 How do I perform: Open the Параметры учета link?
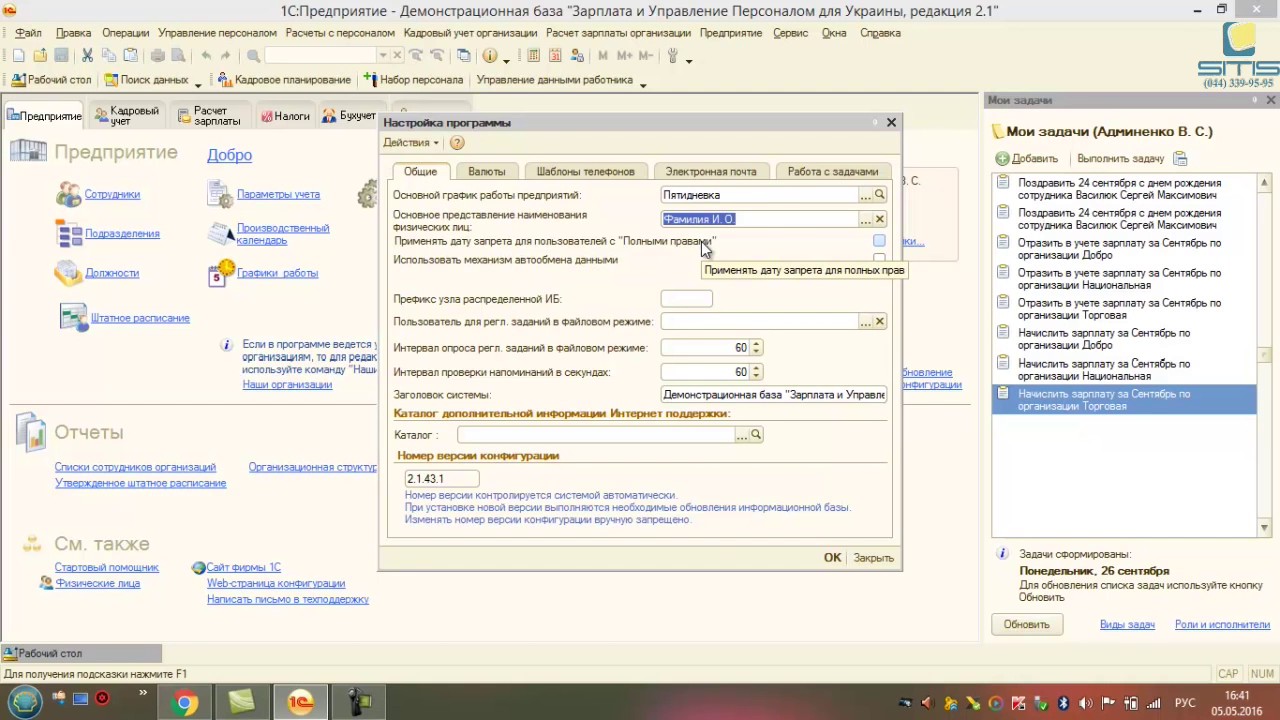pos(278,194)
